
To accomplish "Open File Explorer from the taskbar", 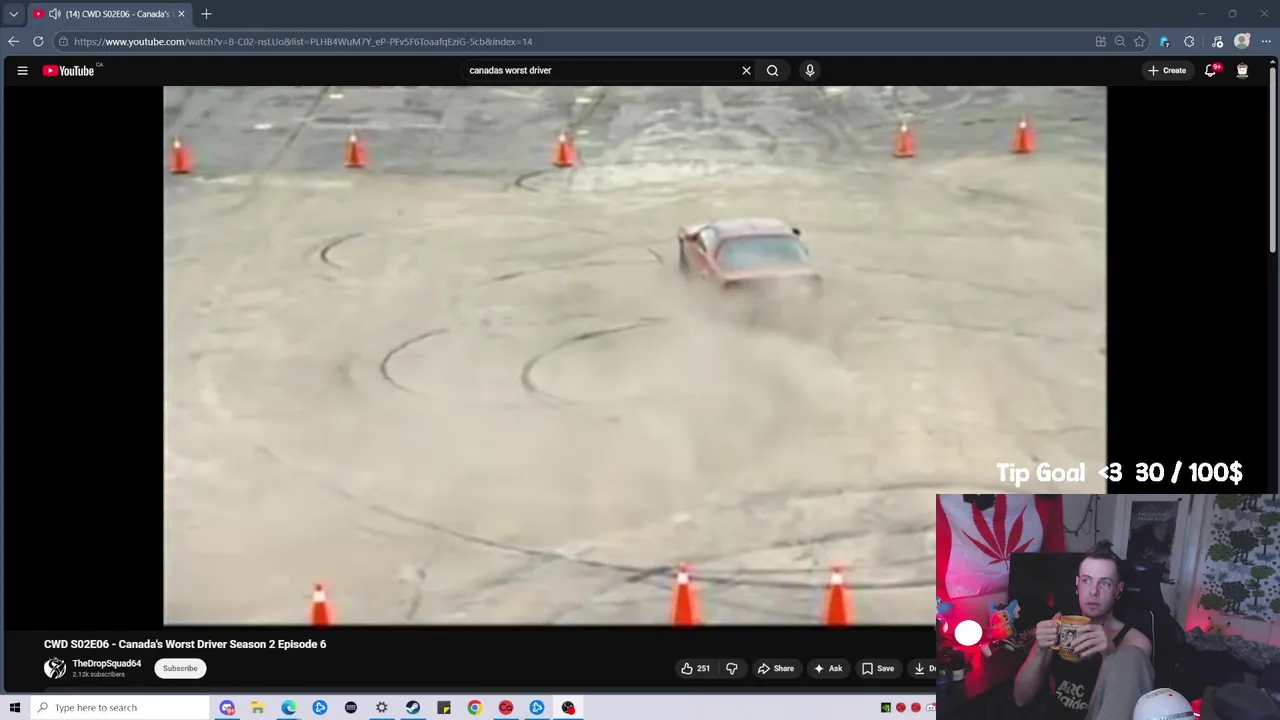I will point(257,707).
